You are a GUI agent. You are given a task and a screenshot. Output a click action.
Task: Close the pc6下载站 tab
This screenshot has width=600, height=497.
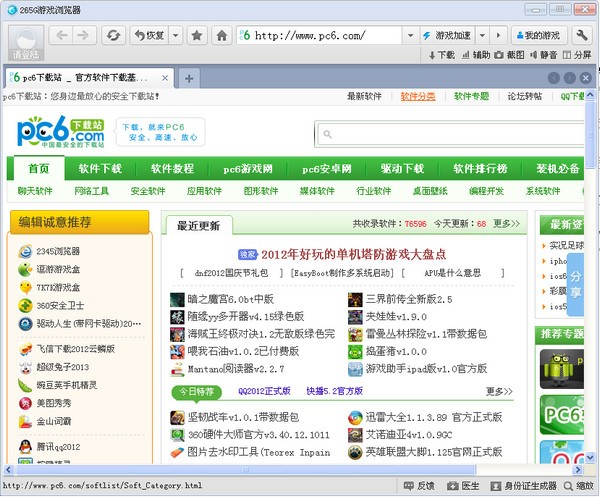(x=165, y=78)
